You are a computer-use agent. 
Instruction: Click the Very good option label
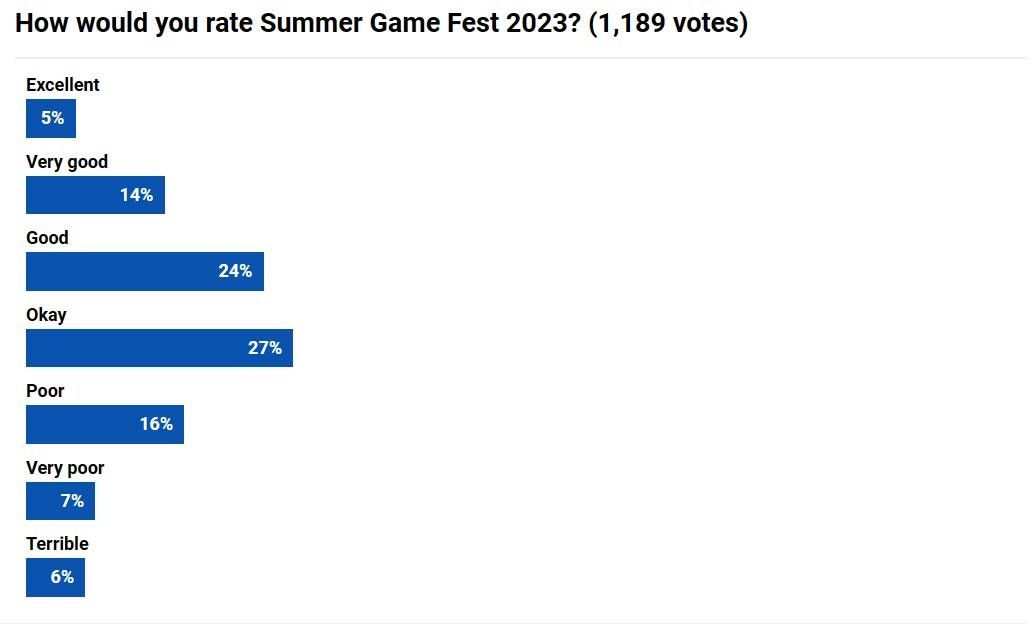tap(67, 162)
